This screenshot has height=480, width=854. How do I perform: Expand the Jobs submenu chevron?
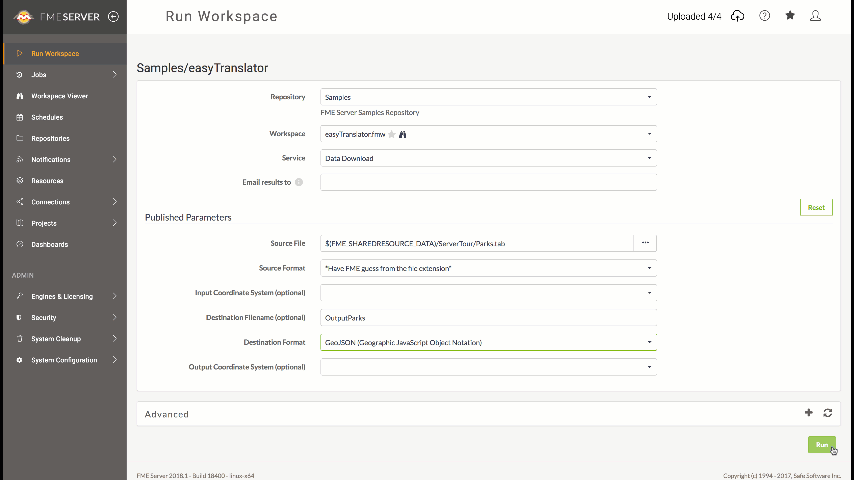coord(114,75)
